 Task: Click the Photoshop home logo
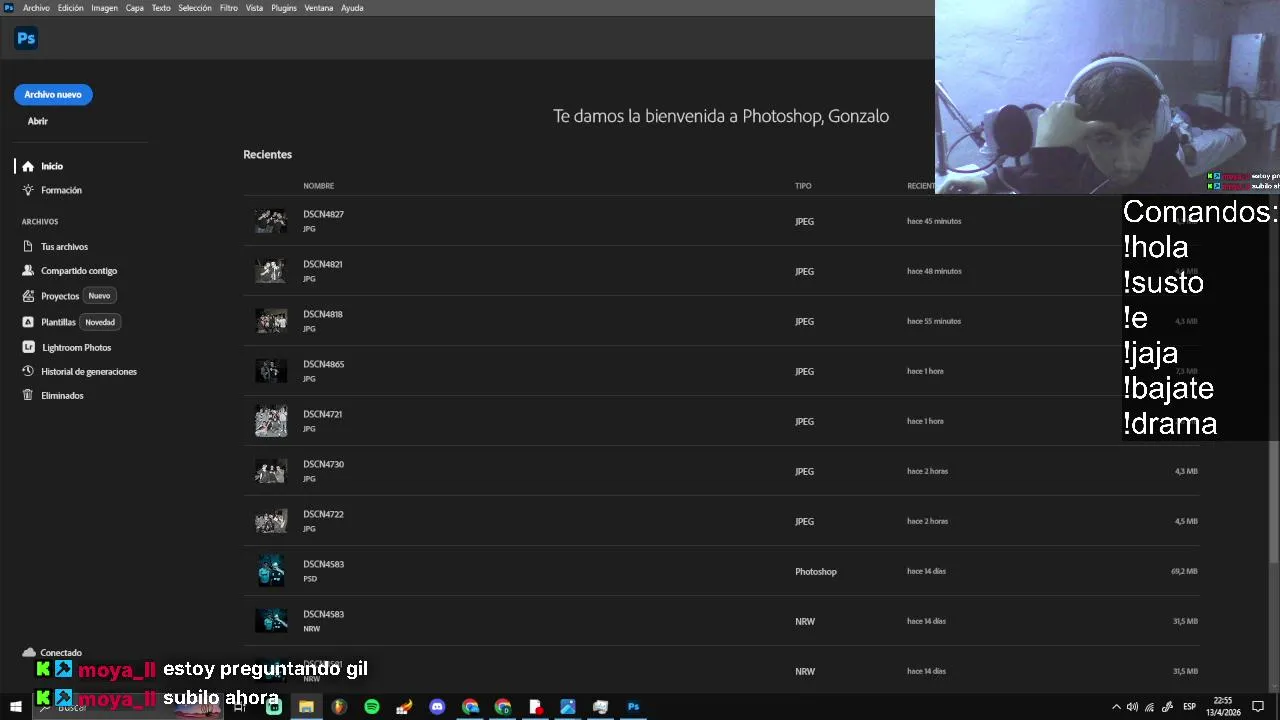[26, 39]
